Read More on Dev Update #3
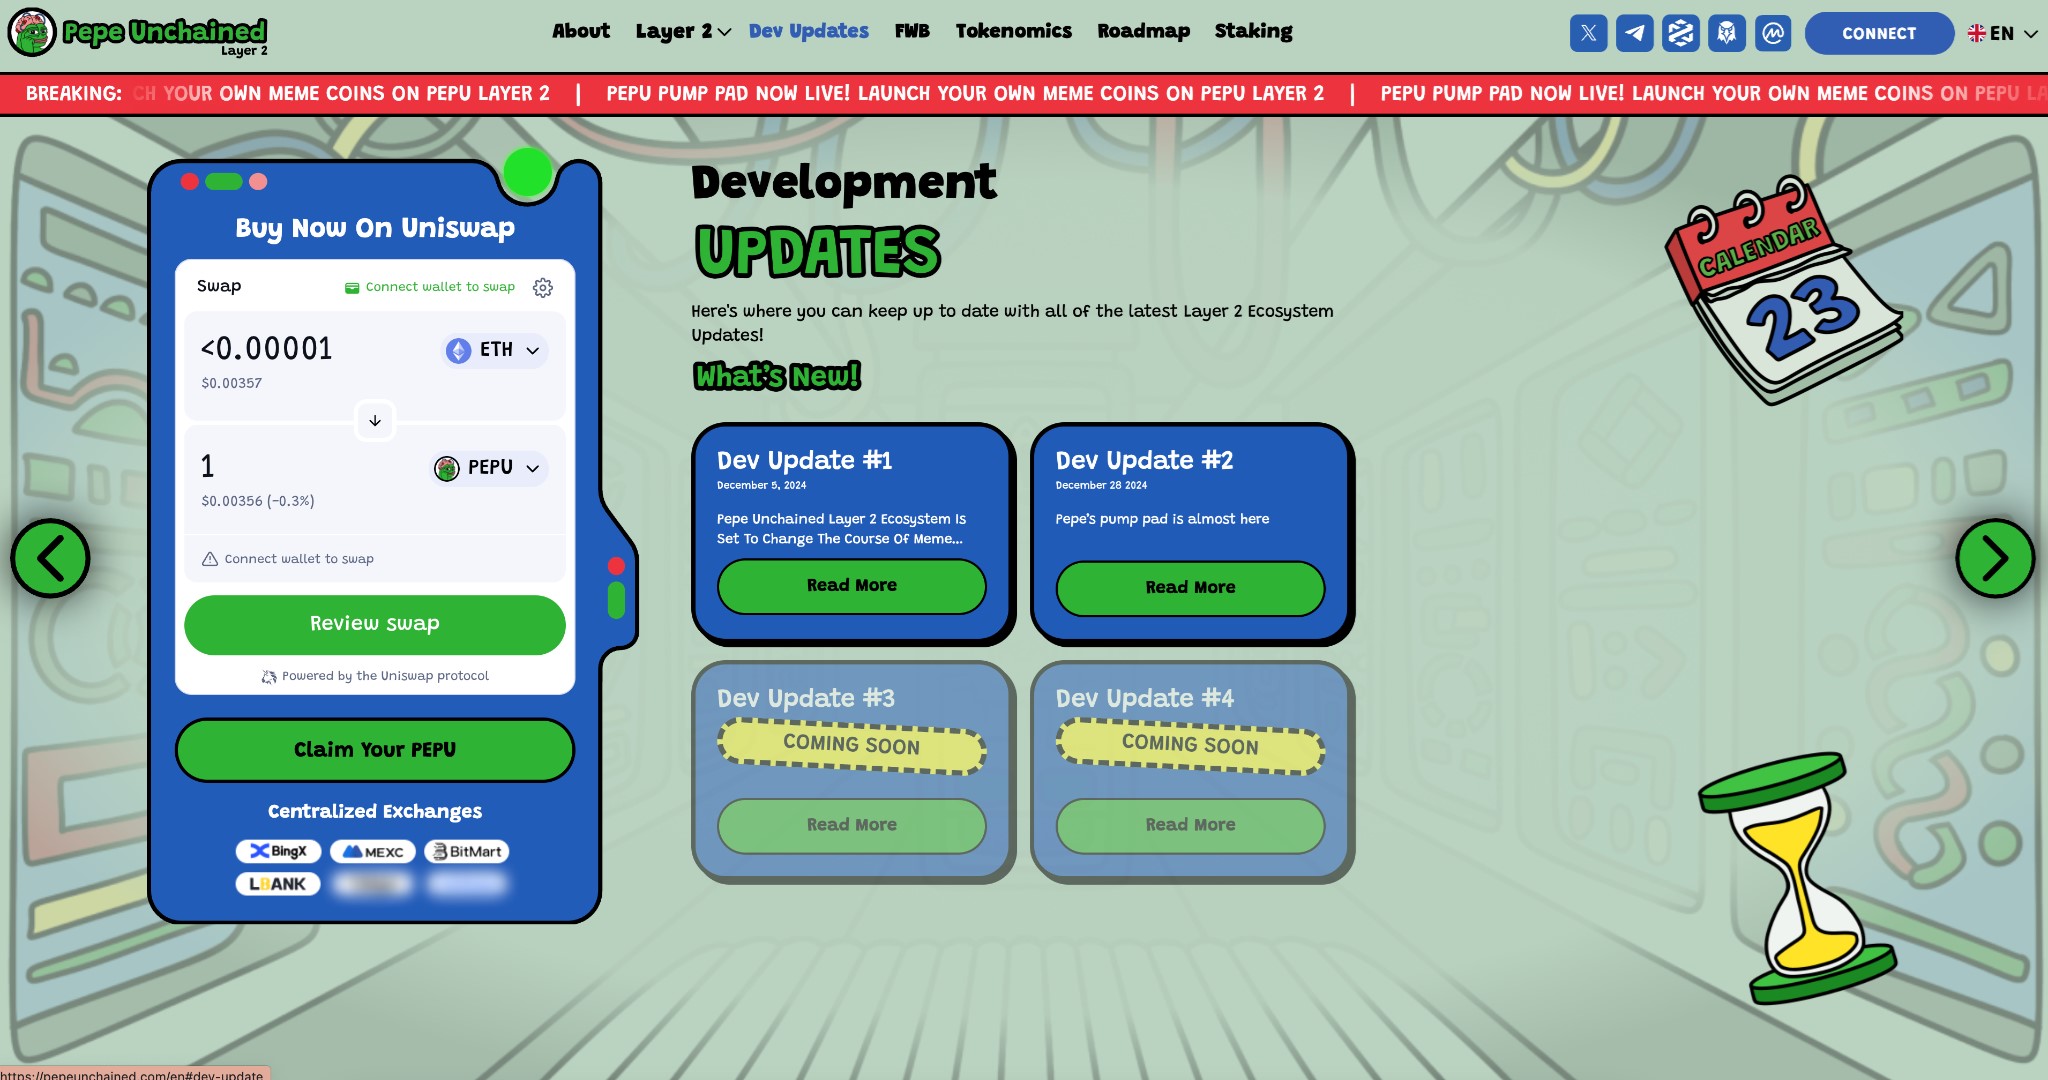The height and width of the screenshot is (1080, 2048). [x=852, y=825]
